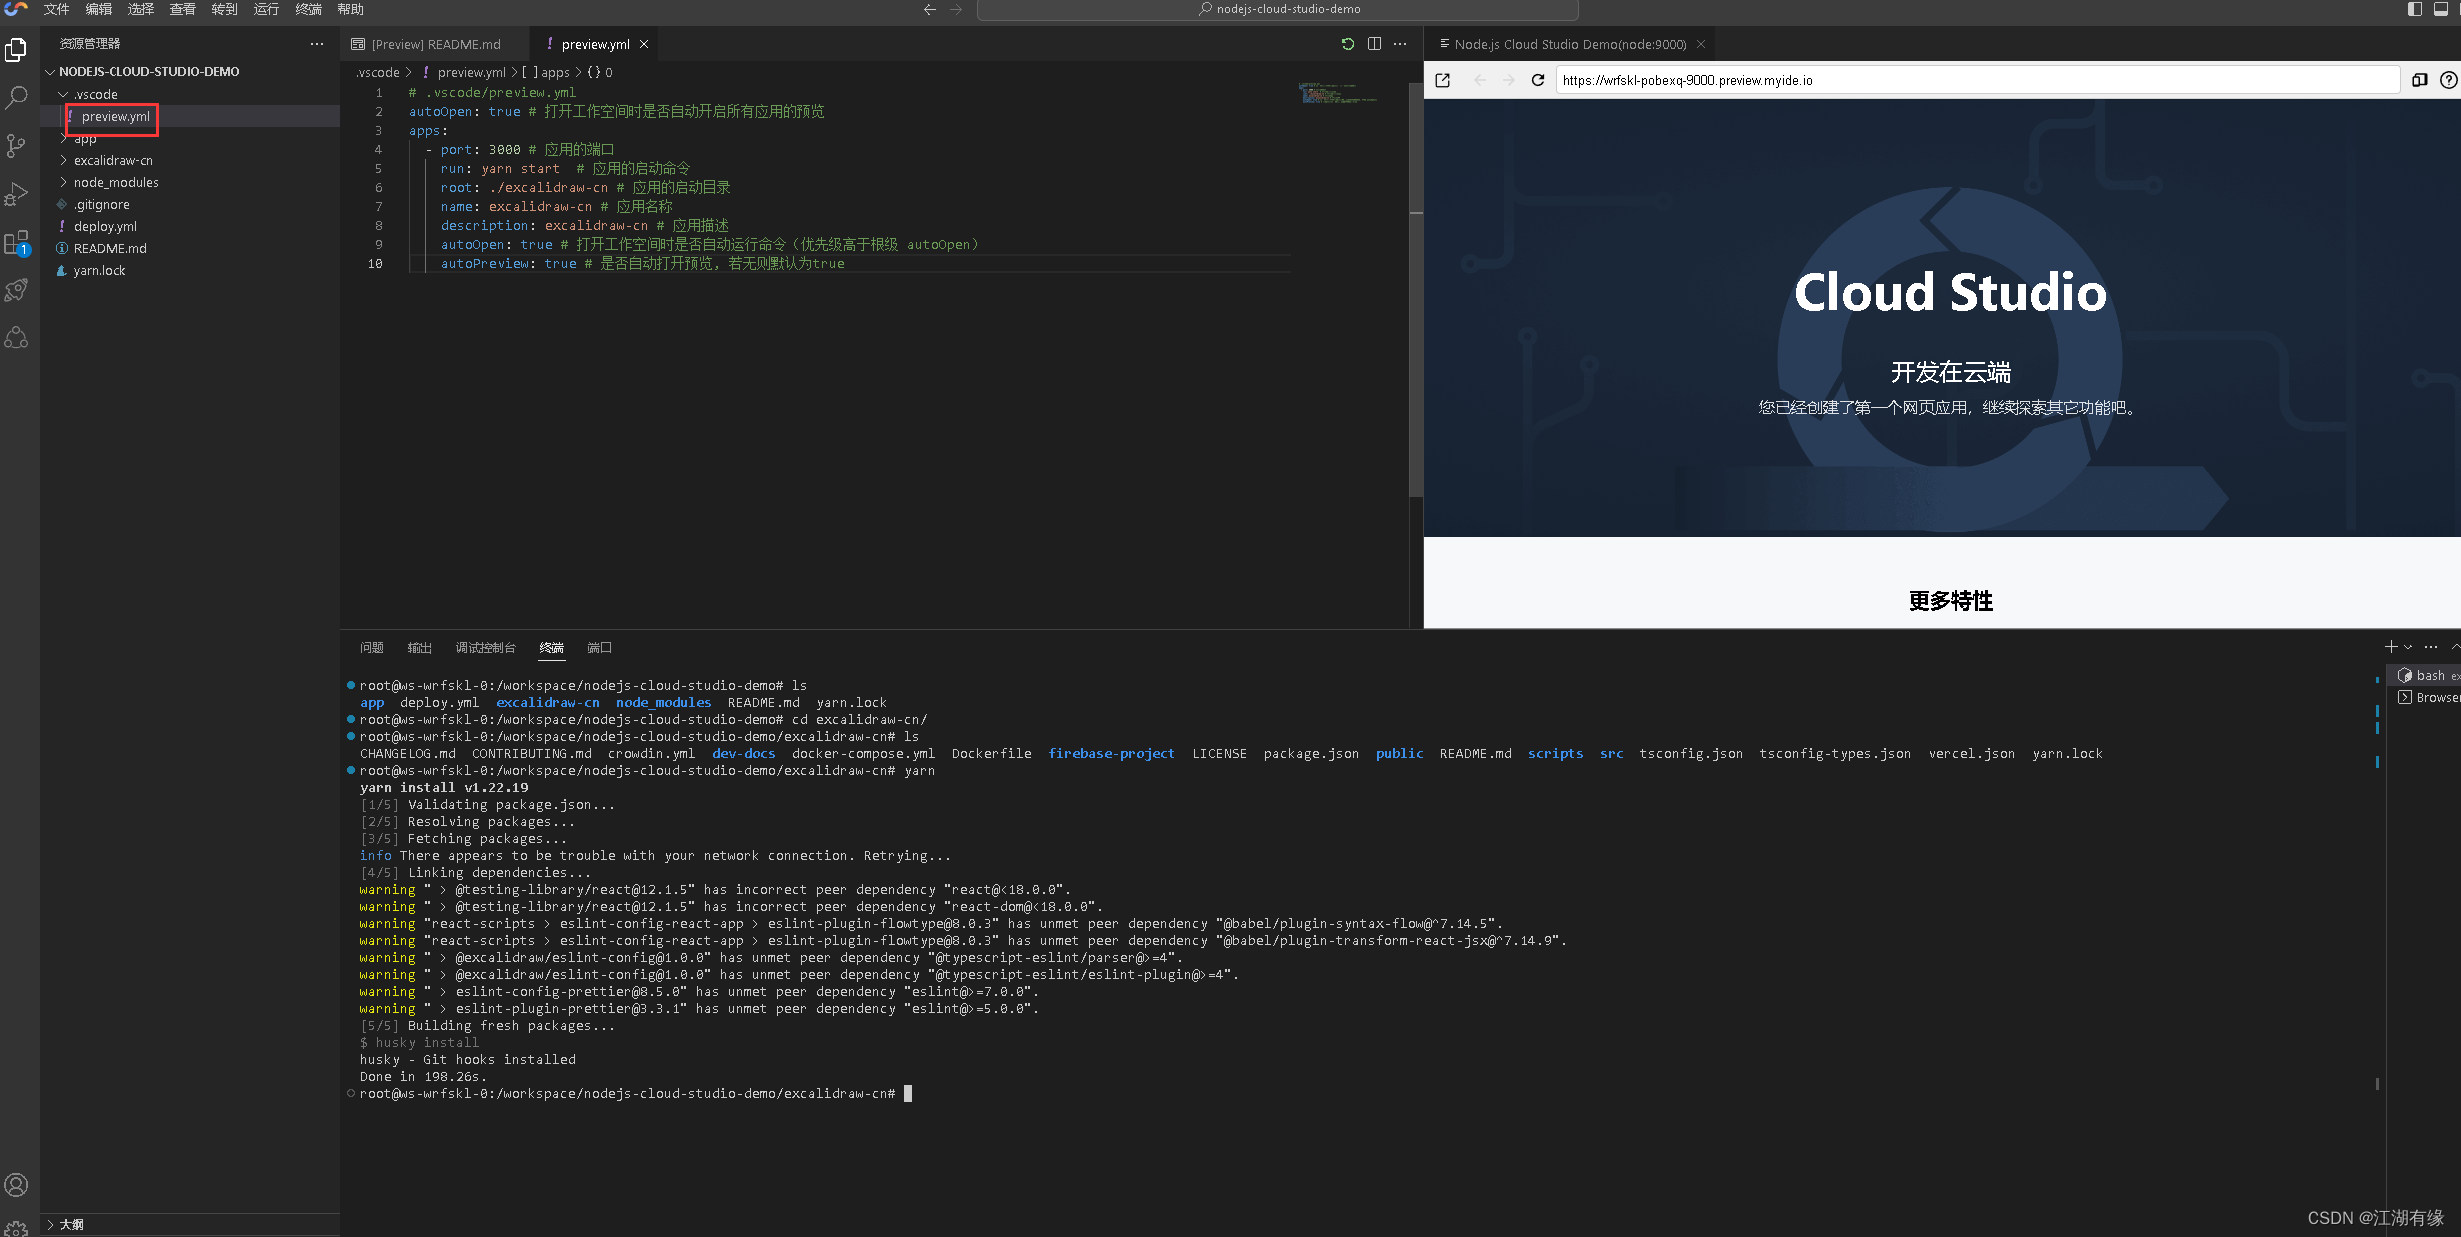This screenshot has width=2461, height=1237.
Task: Expand the excalidraw-cn folder
Action: click(x=113, y=160)
